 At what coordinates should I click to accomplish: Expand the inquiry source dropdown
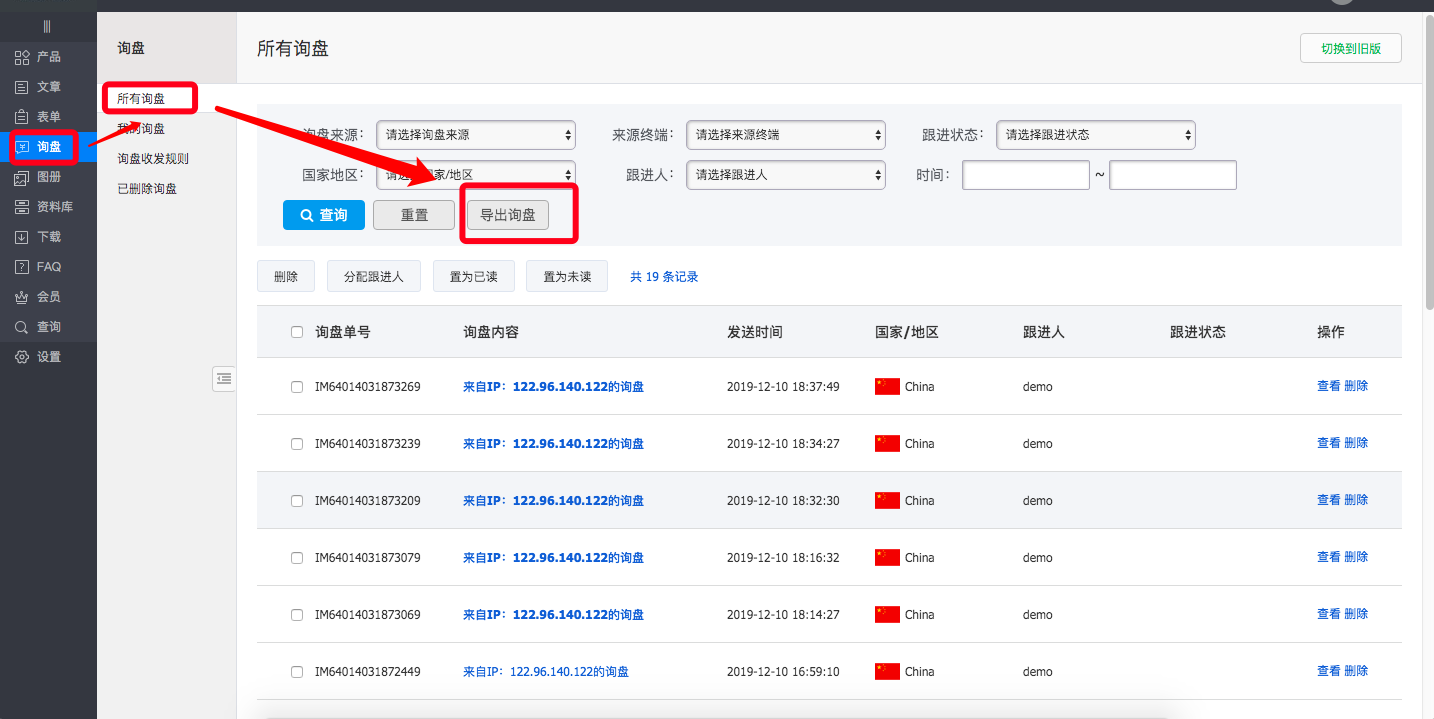tap(475, 135)
